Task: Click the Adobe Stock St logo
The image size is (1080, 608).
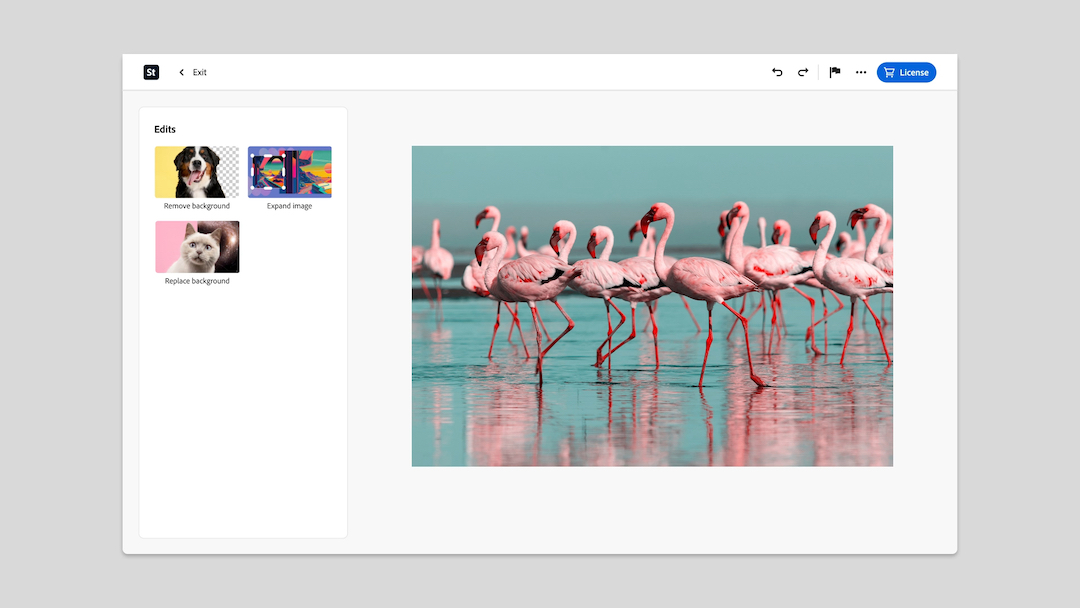Action: (151, 72)
